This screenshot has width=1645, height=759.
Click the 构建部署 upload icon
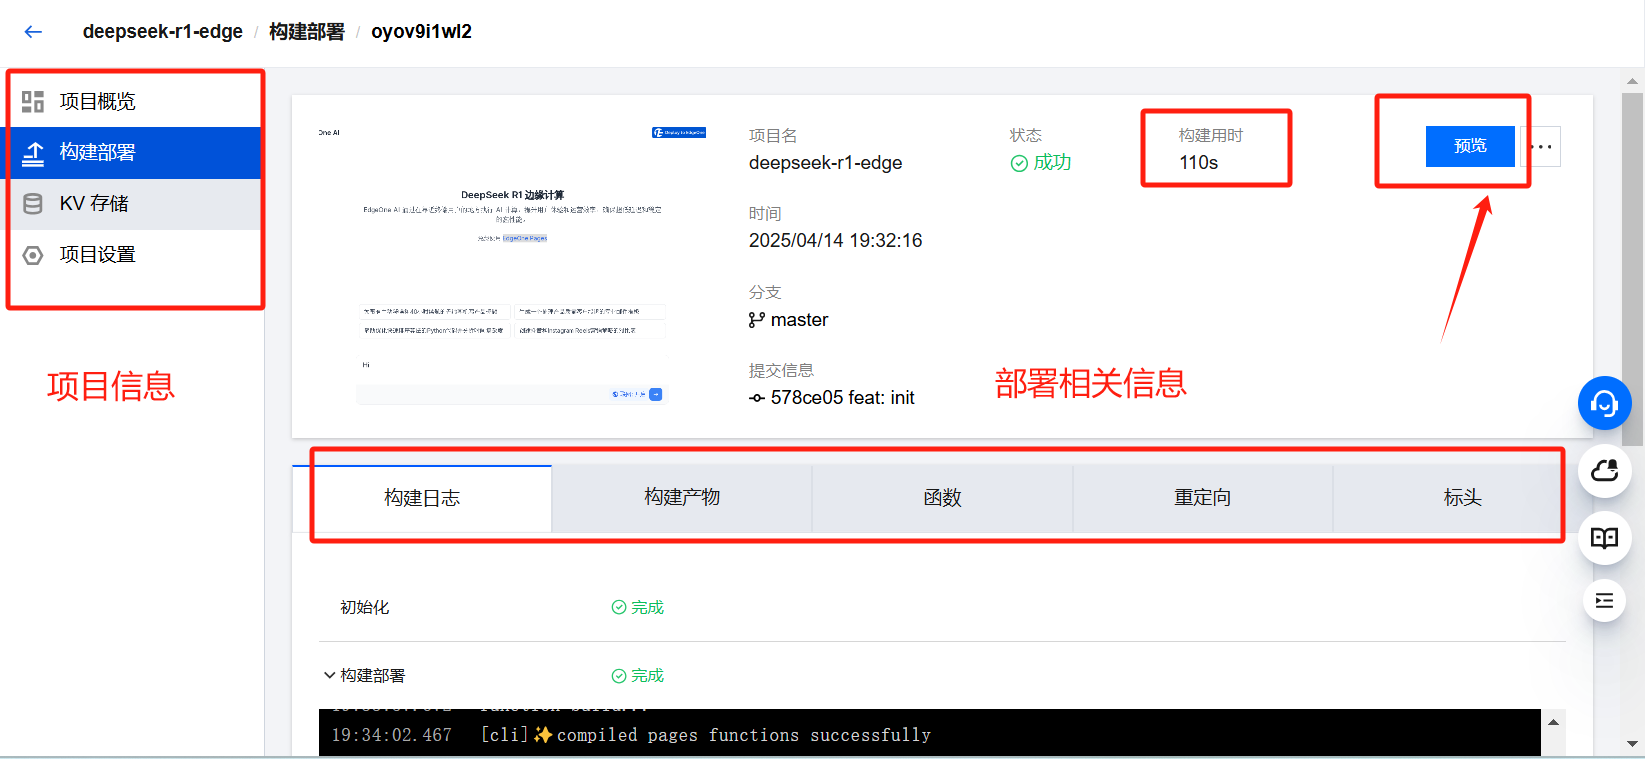pos(33,153)
